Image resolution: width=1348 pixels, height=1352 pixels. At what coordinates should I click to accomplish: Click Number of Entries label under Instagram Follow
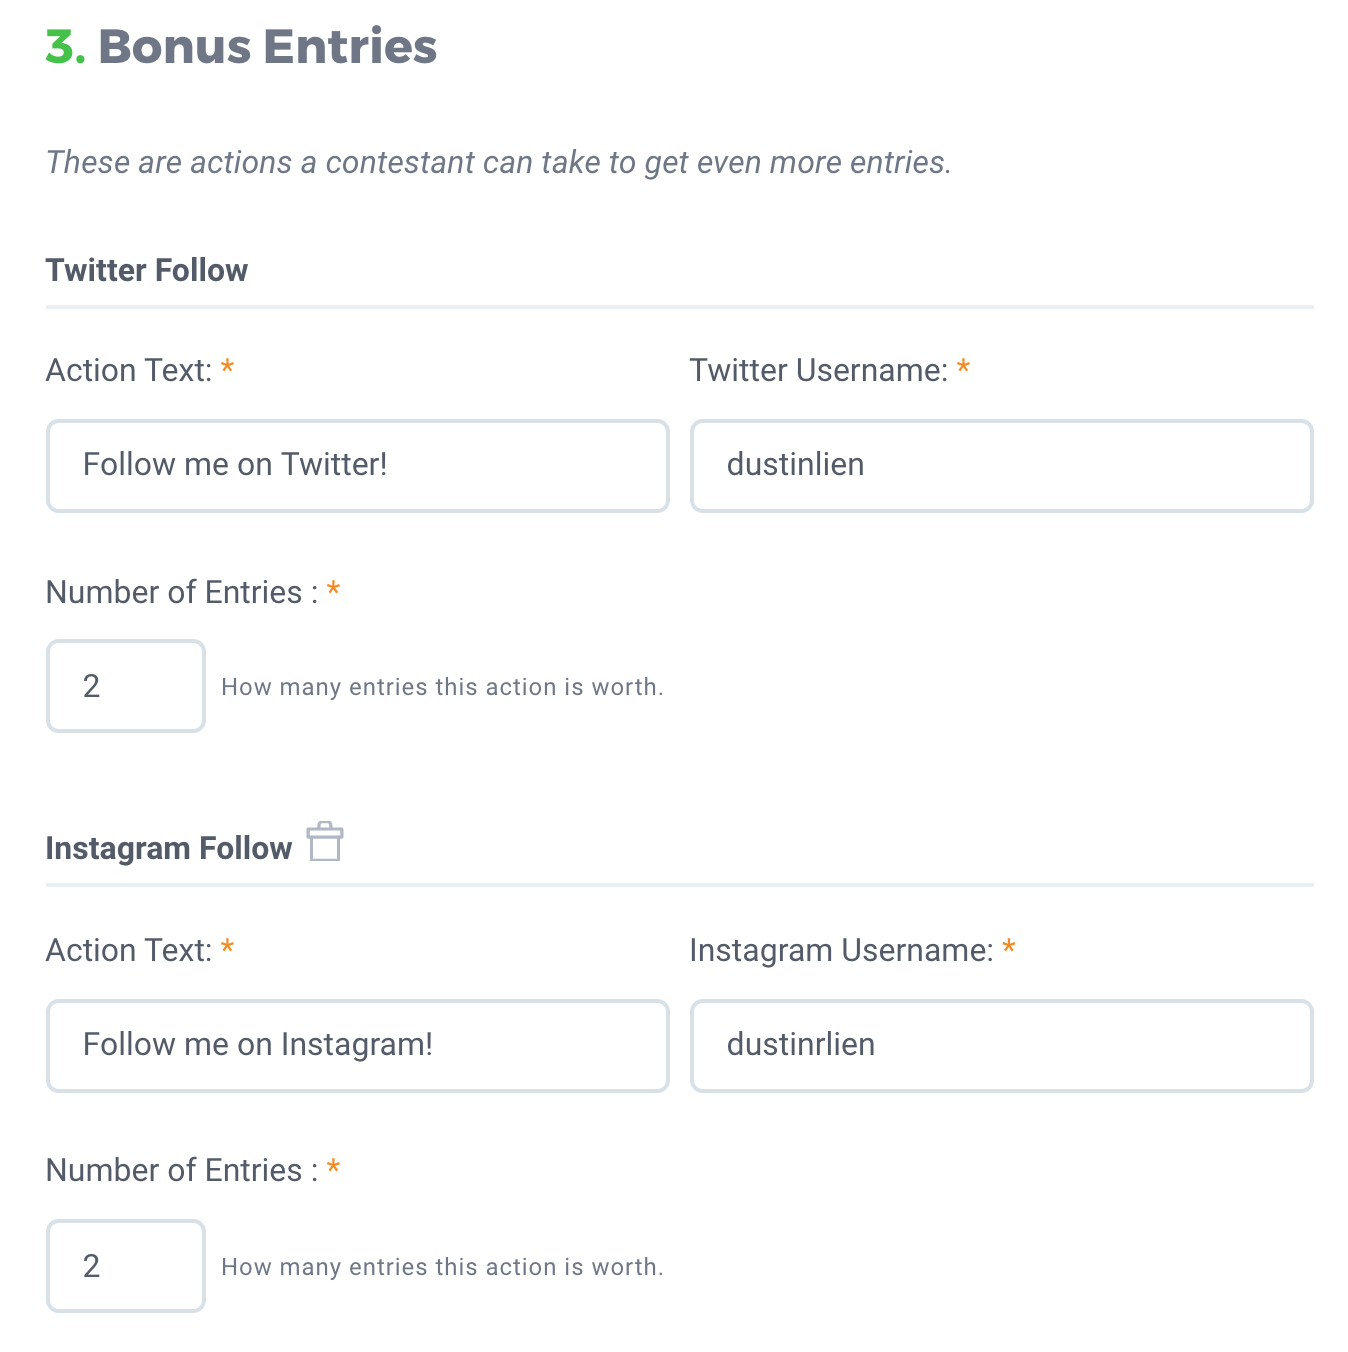(182, 1170)
